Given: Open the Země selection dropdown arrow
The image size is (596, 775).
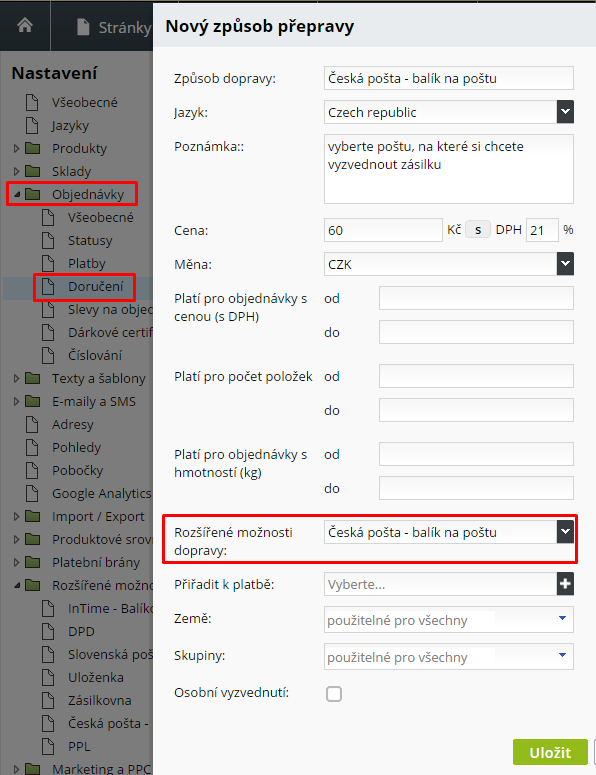Looking at the screenshot, I should pyautogui.click(x=562, y=618).
